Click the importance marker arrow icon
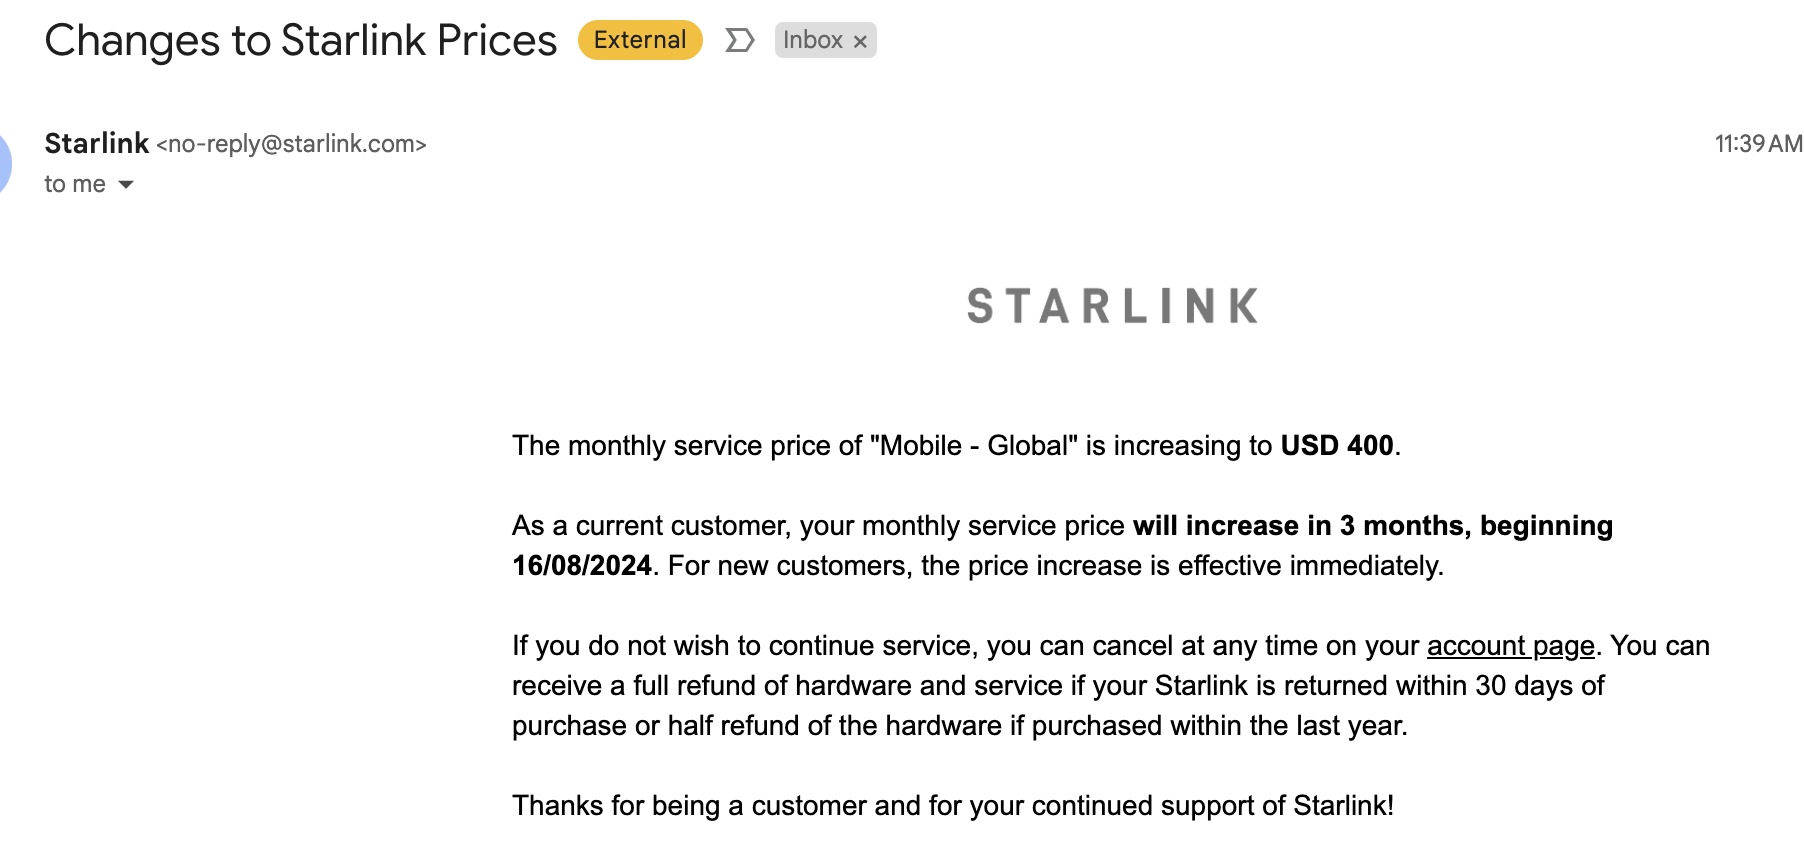Screen dimensions: 1804x866 pyautogui.click(x=739, y=41)
